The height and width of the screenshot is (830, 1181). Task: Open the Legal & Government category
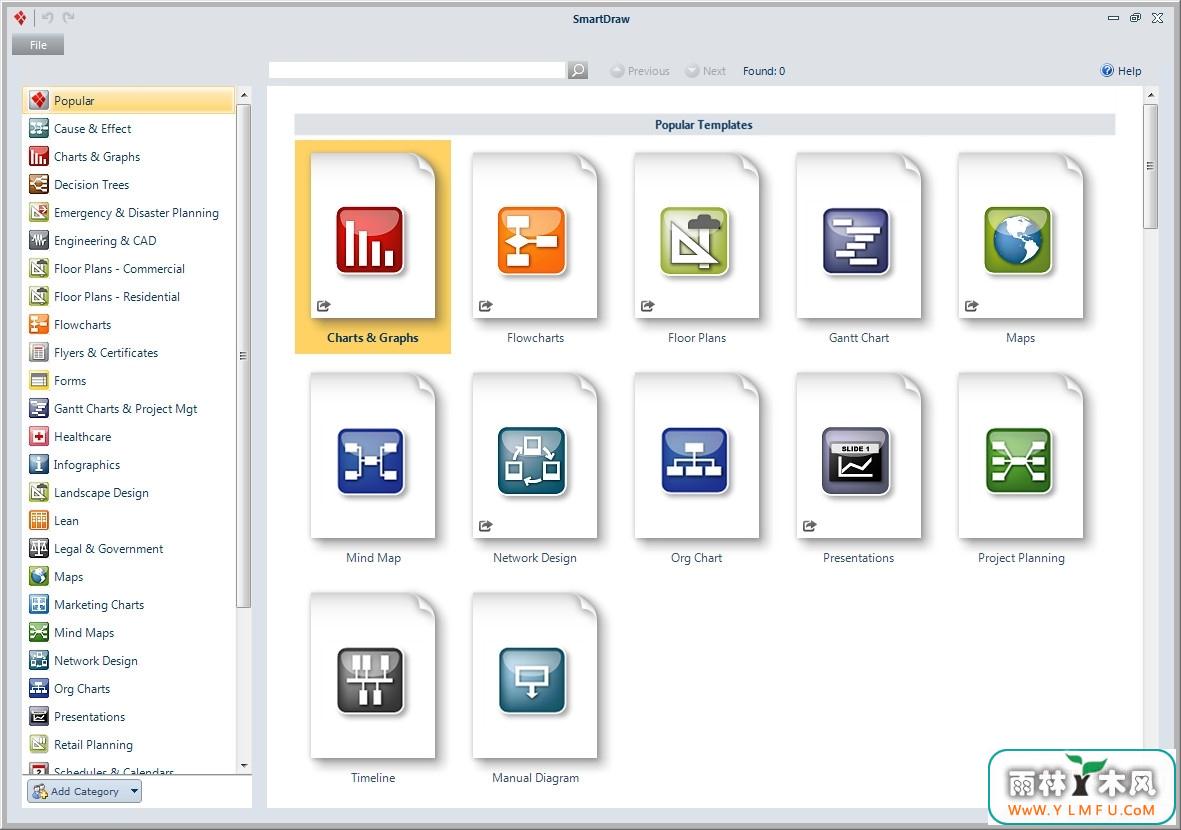pyautogui.click(x=129, y=548)
